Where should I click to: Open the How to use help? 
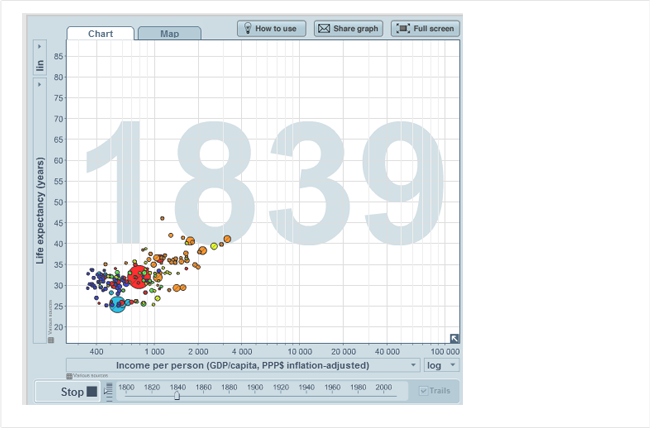[271, 28]
